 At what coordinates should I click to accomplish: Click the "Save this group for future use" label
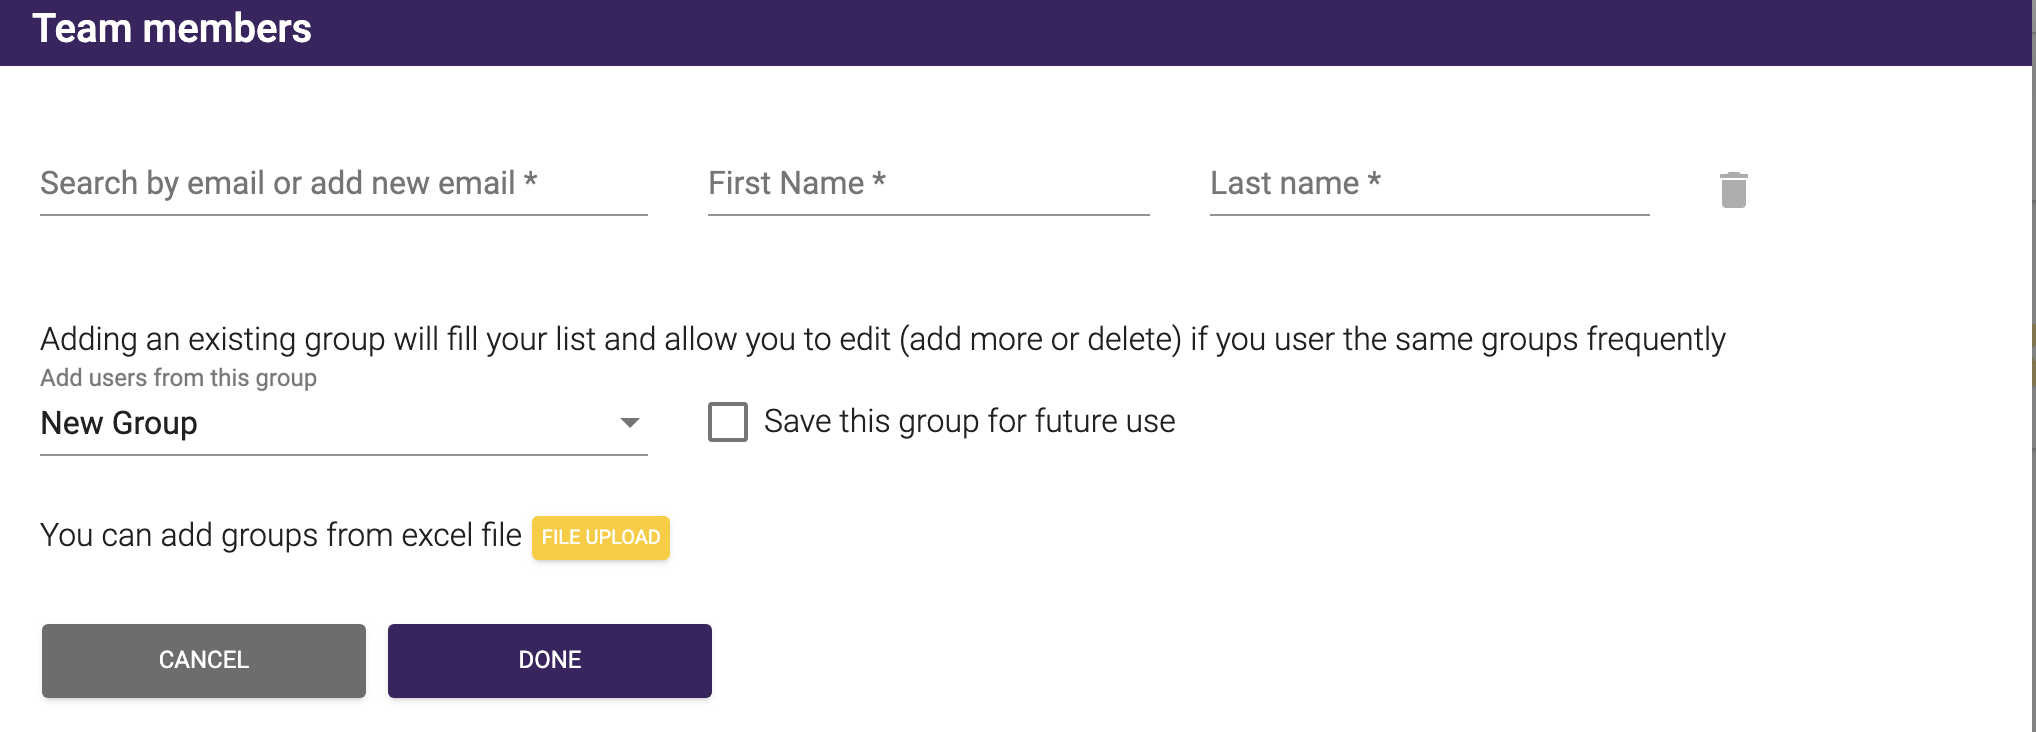click(x=969, y=422)
